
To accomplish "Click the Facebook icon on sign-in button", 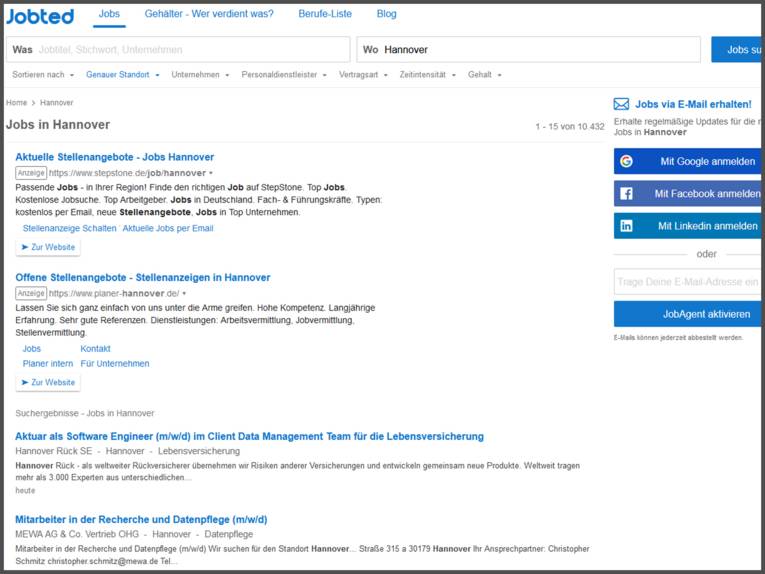I will pyautogui.click(x=626, y=194).
